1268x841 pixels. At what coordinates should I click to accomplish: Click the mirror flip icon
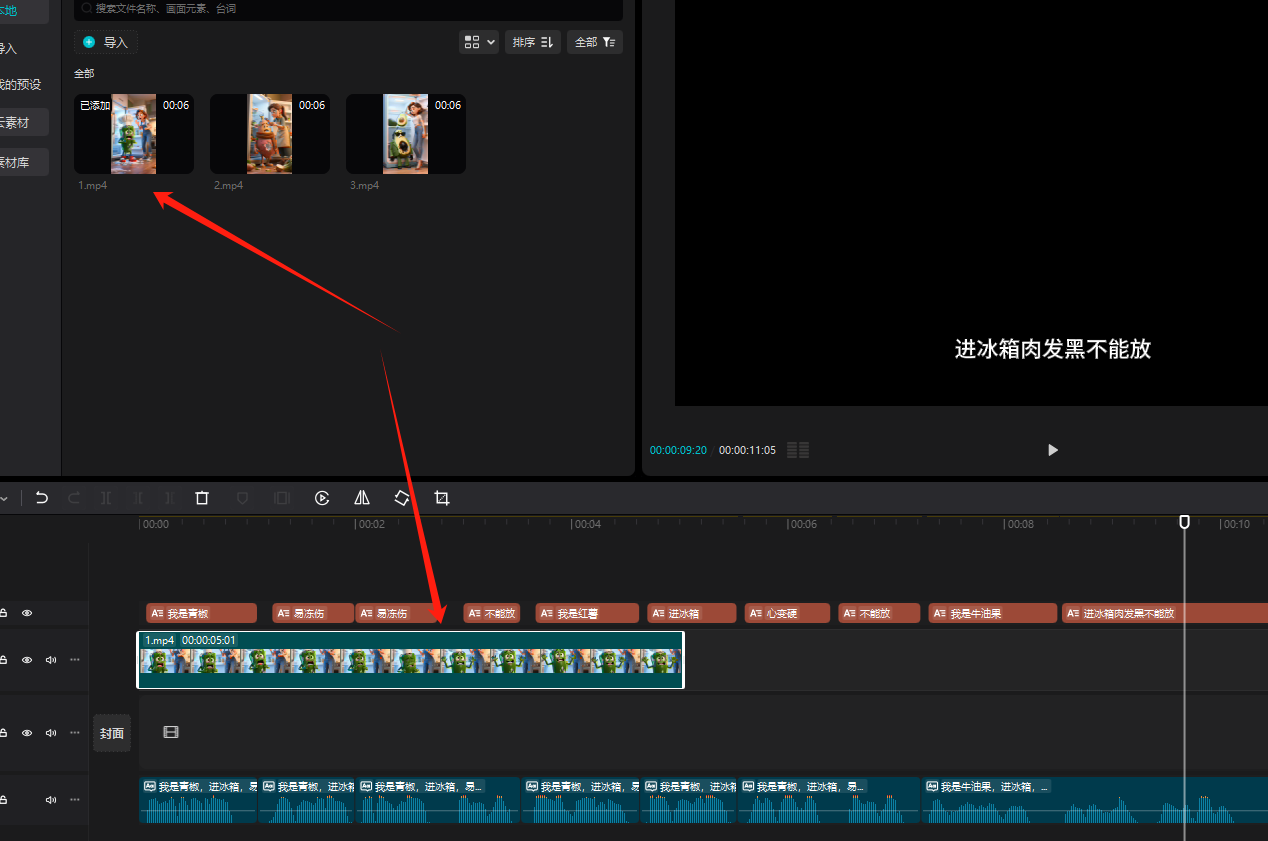[x=362, y=498]
